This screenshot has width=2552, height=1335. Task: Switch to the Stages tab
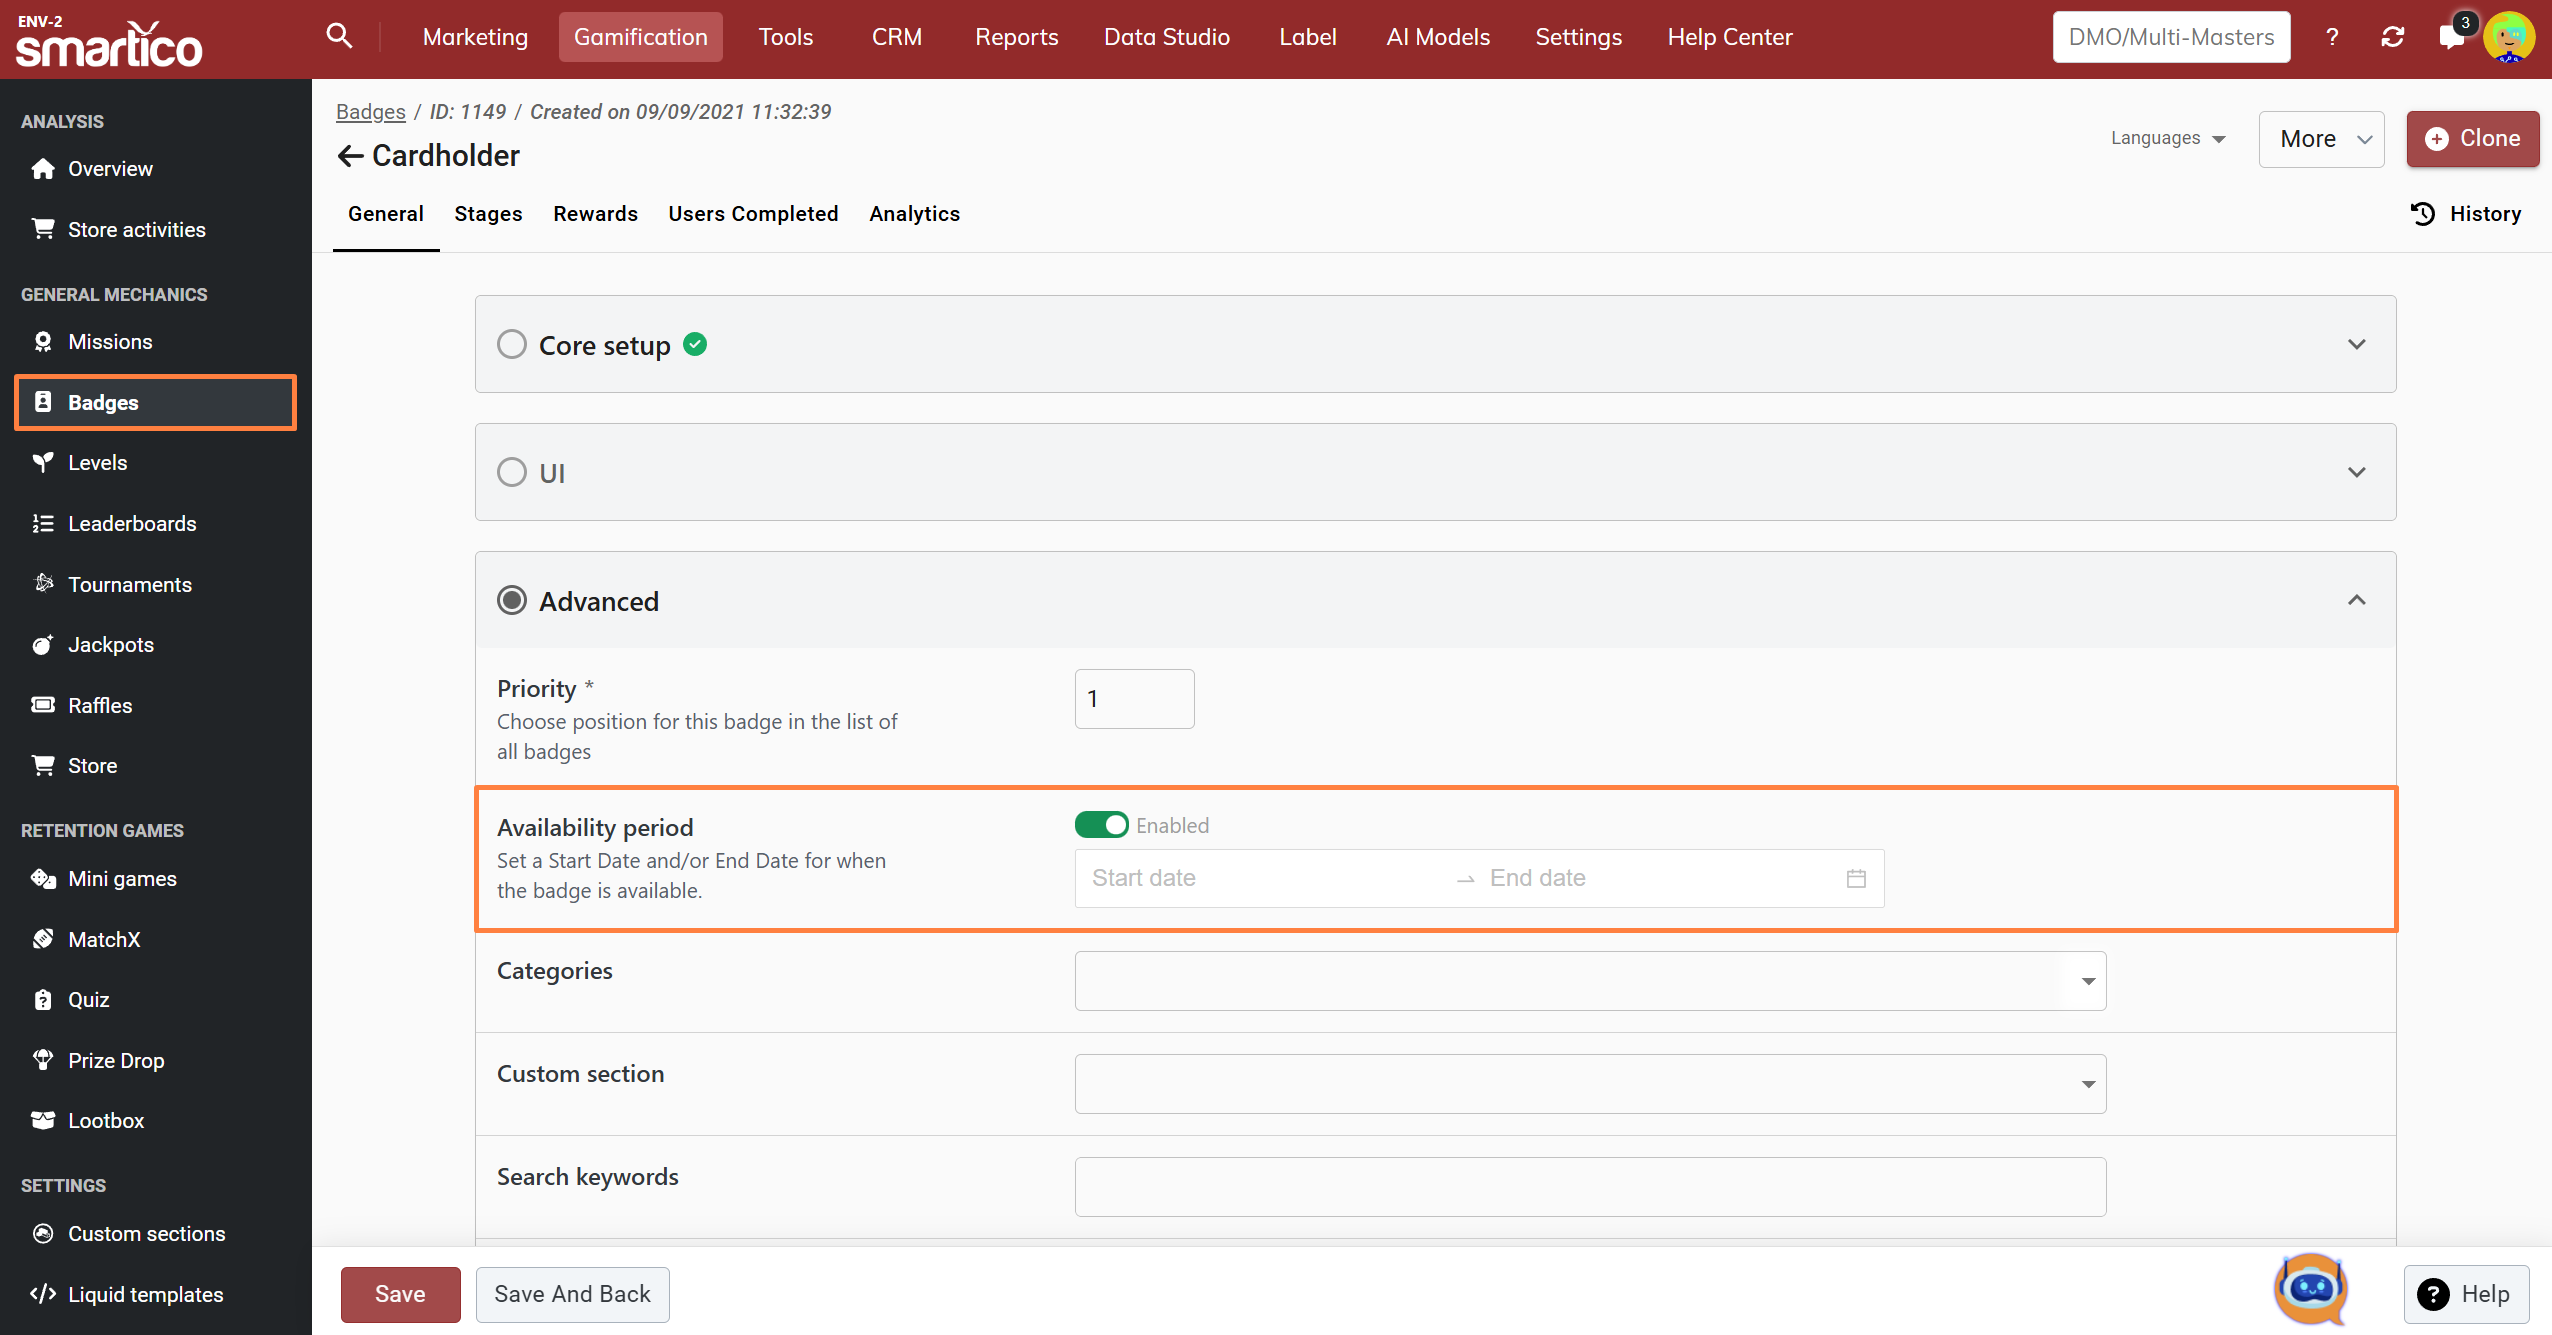pos(488,214)
